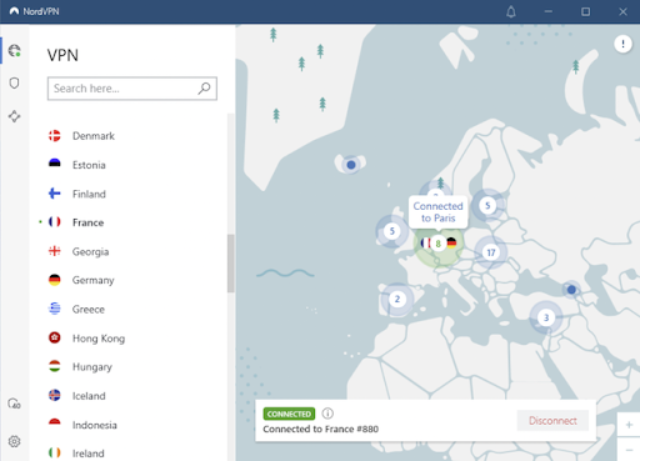The image size is (645, 463).
Task: Select the green cluster marker labeled 8
Action: coord(439,243)
